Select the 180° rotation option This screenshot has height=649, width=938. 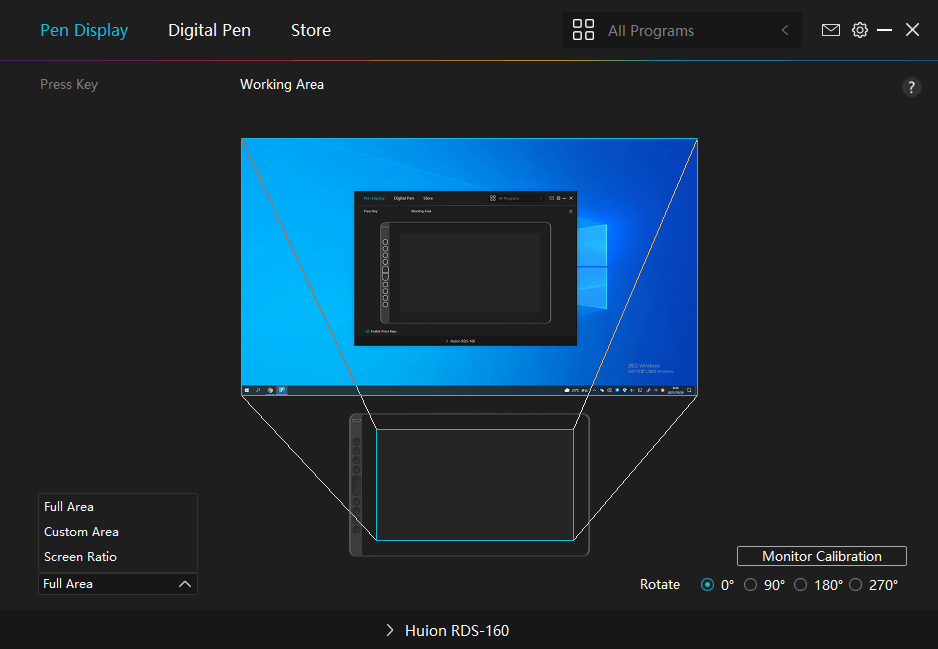[x=801, y=585]
